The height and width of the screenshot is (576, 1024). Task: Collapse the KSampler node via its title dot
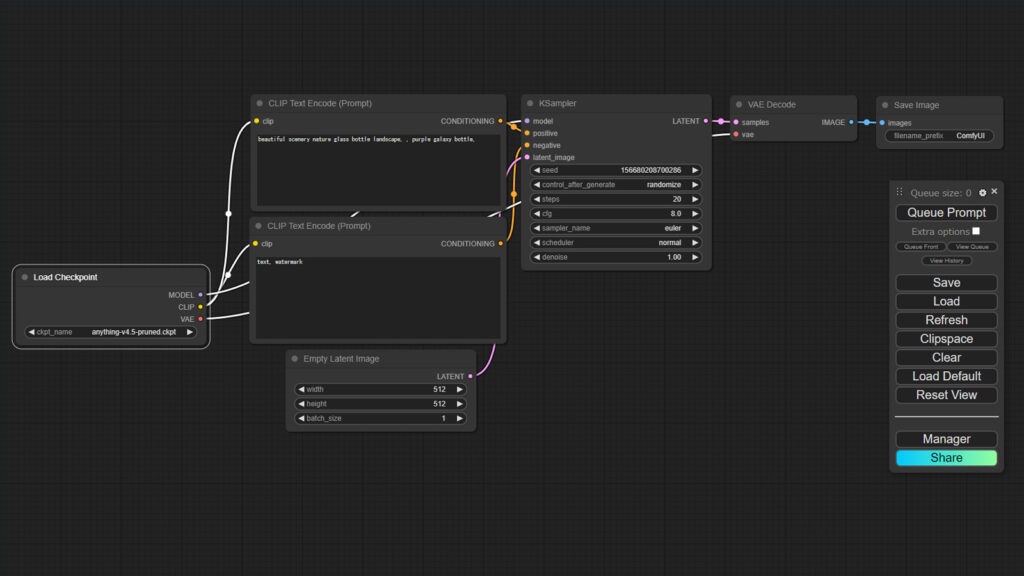[530, 104]
